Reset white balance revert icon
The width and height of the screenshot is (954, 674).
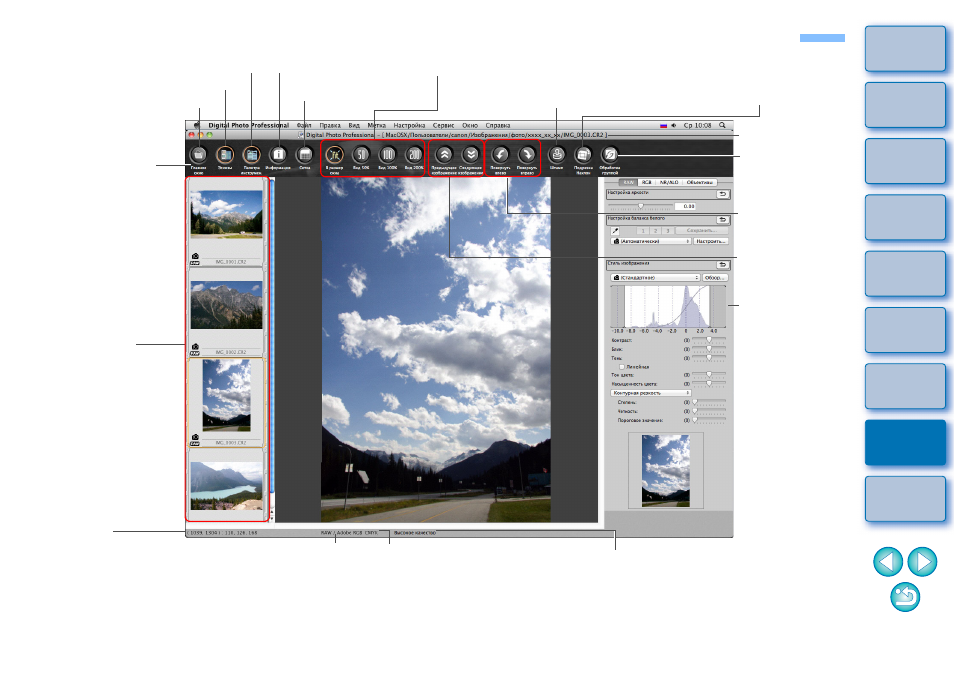pos(722,220)
